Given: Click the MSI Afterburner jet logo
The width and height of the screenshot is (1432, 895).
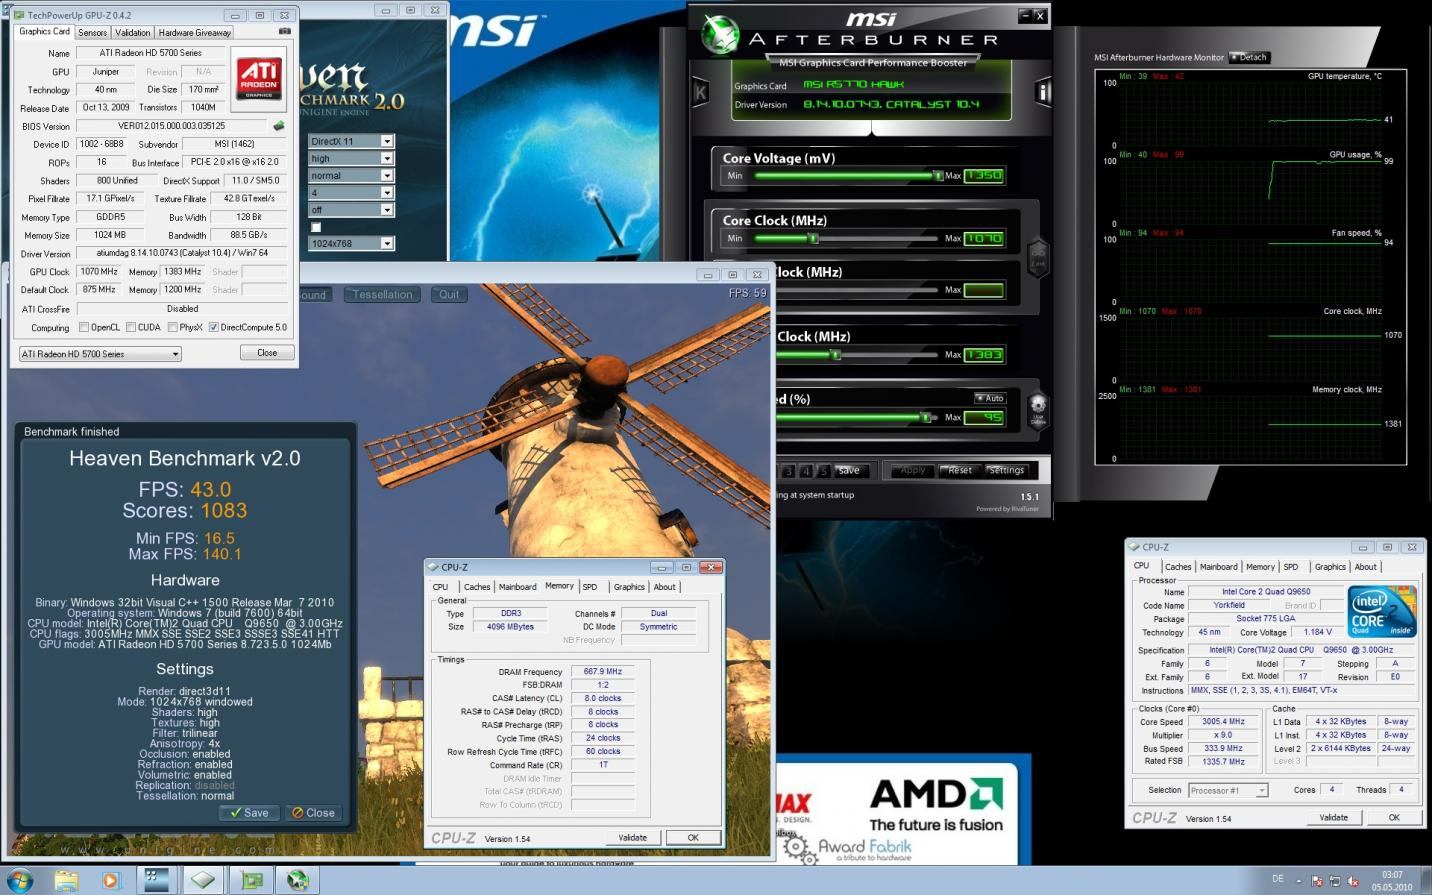Looking at the screenshot, I should [x=719, y=35].
